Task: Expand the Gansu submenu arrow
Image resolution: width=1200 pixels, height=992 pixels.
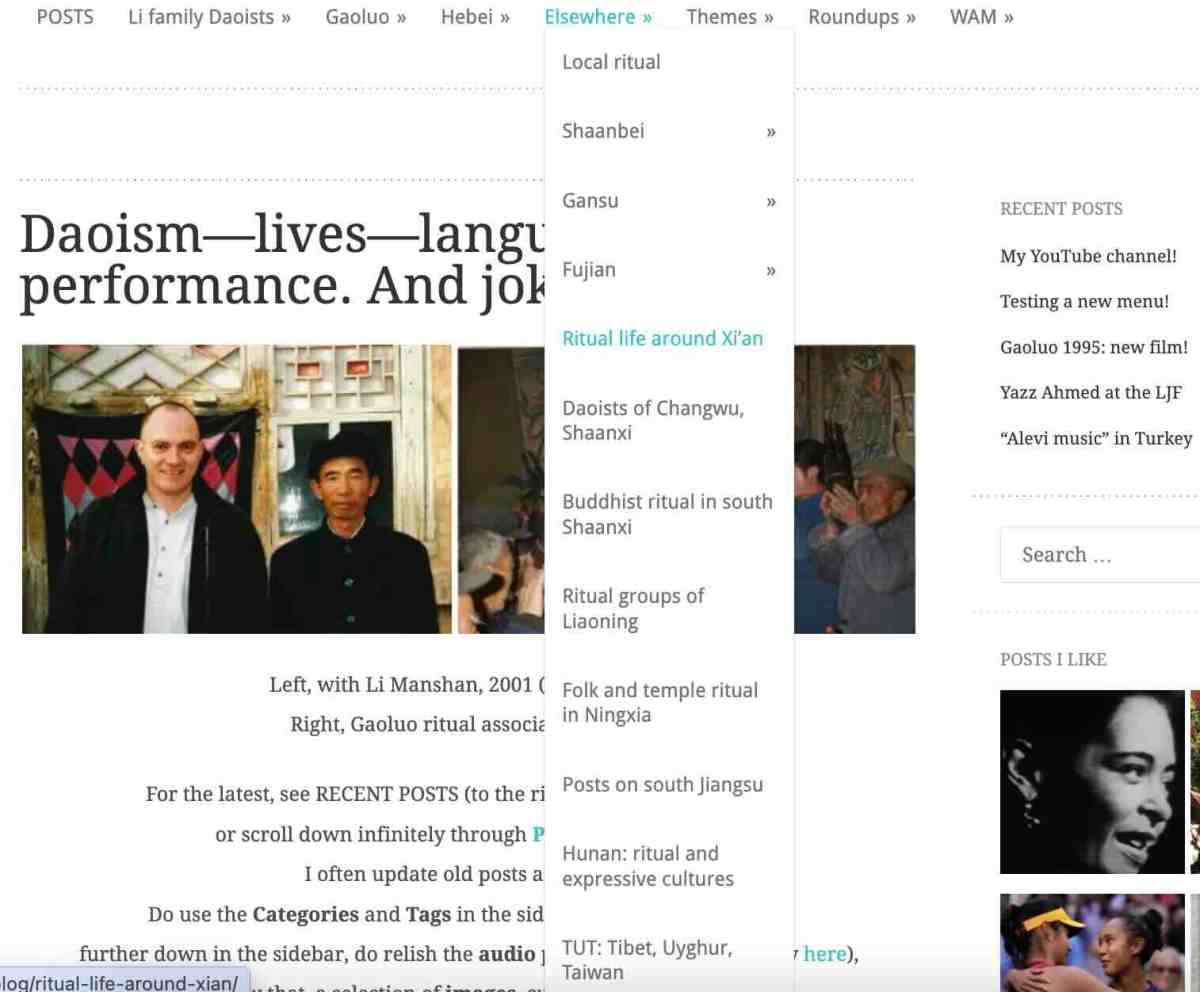Action: pyautogui.click(x=771, y=201)
